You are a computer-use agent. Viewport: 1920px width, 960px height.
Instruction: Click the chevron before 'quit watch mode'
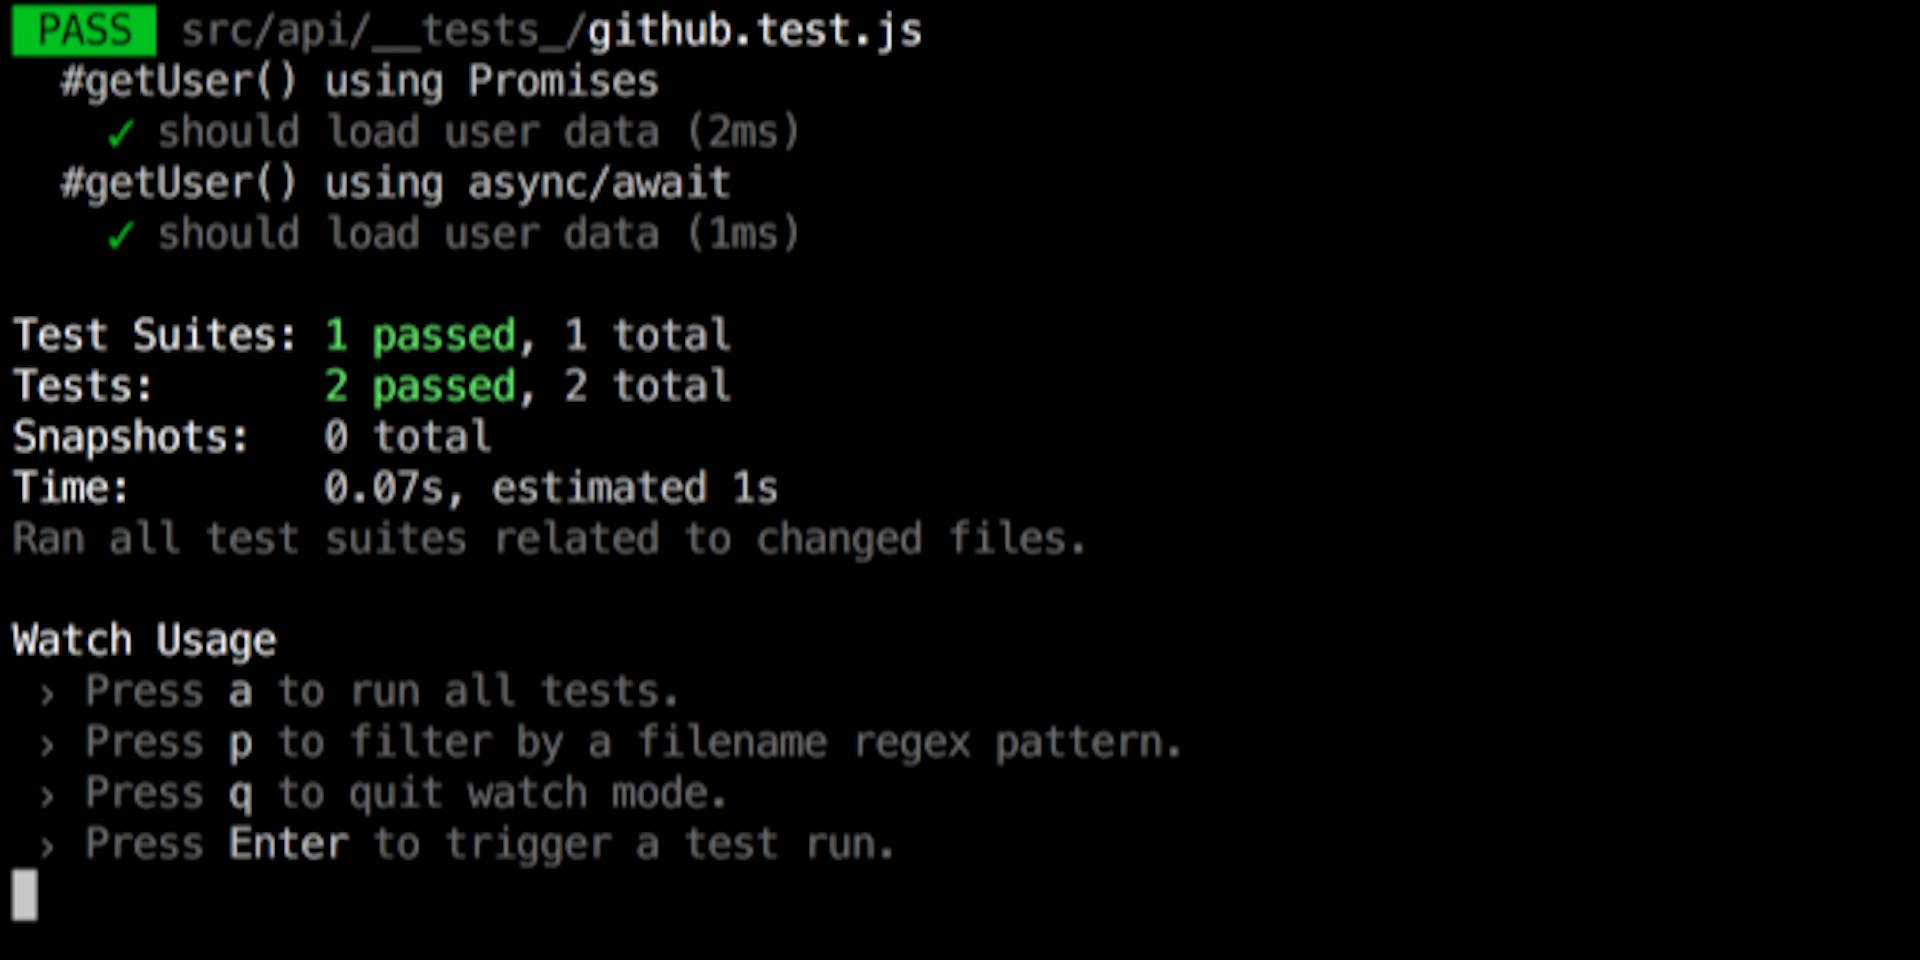tap(47, 795)
